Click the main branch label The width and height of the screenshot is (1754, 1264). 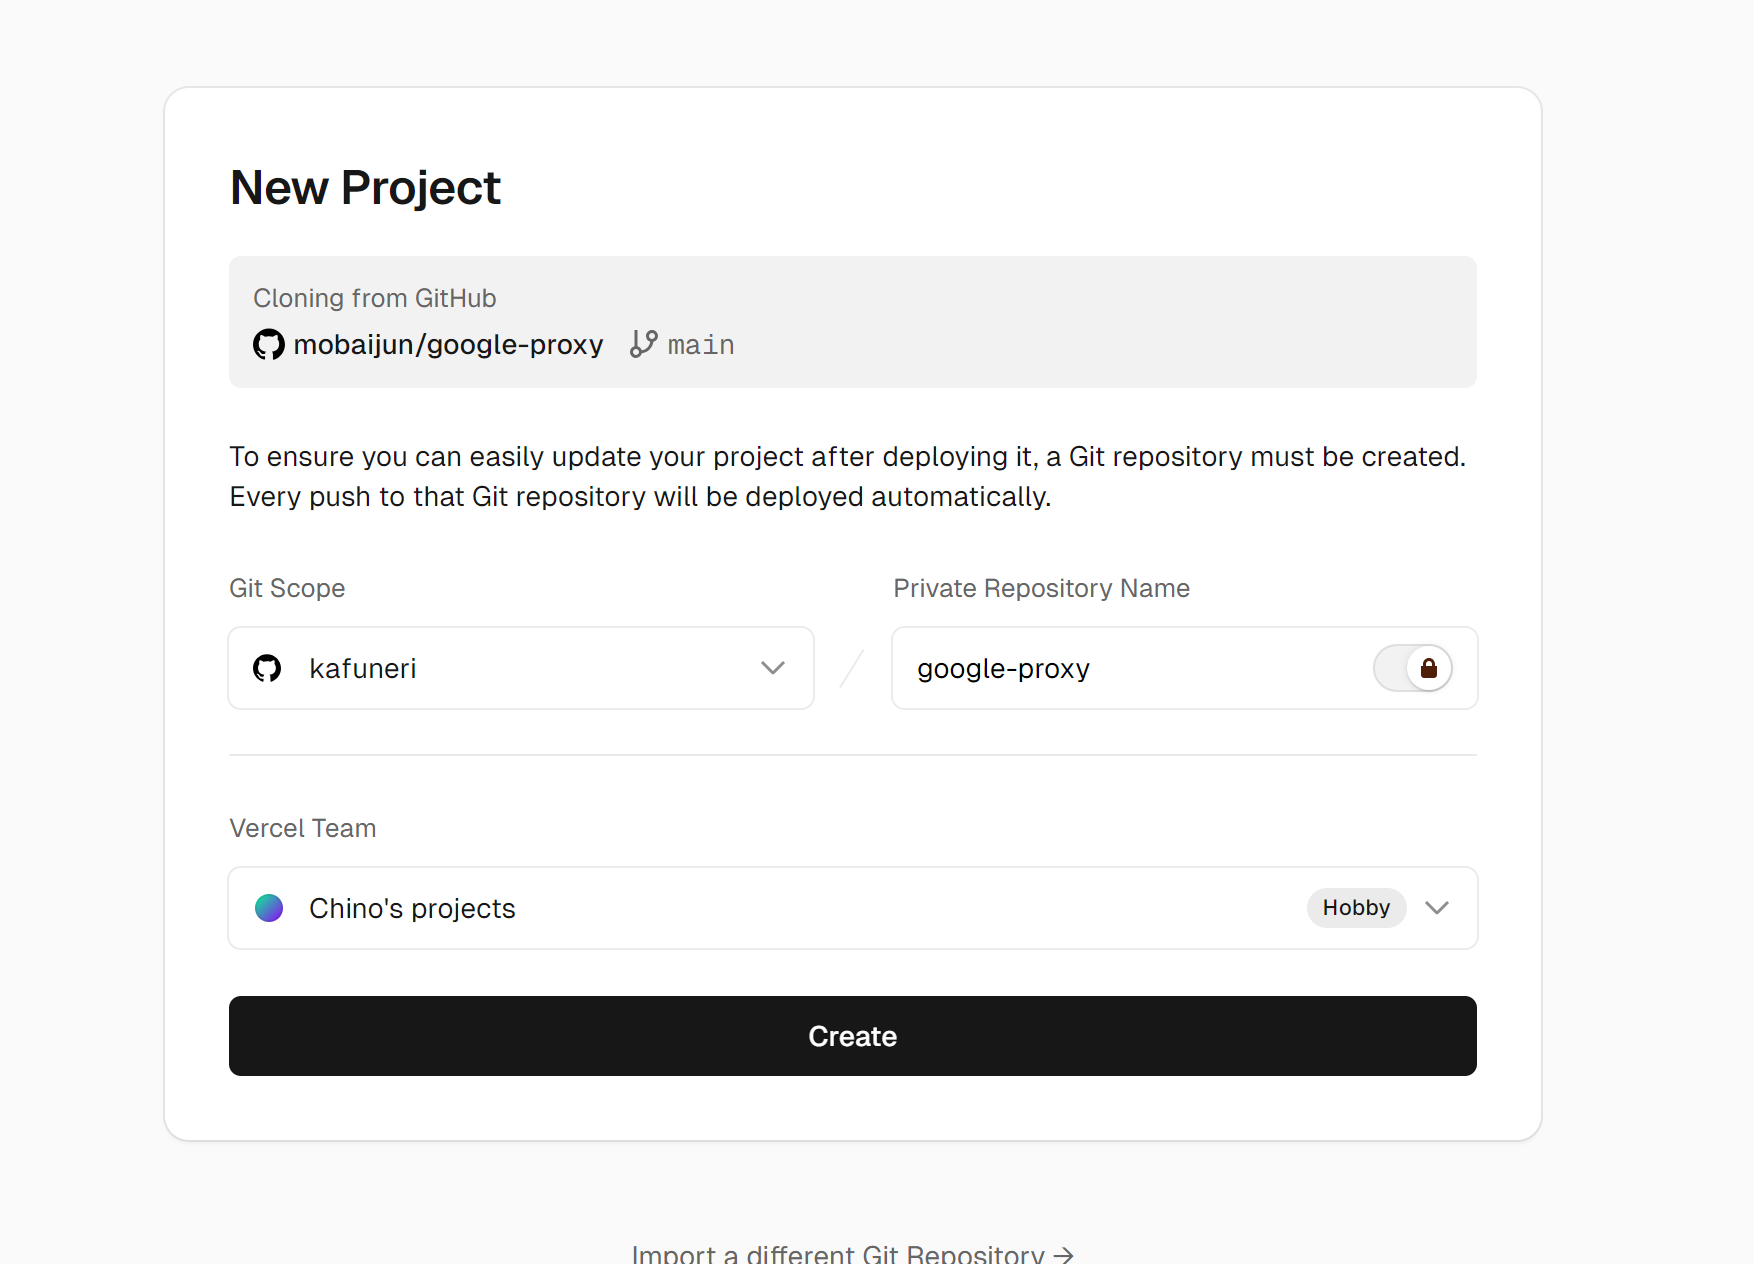pyautogui.click(x=701, y=345)
